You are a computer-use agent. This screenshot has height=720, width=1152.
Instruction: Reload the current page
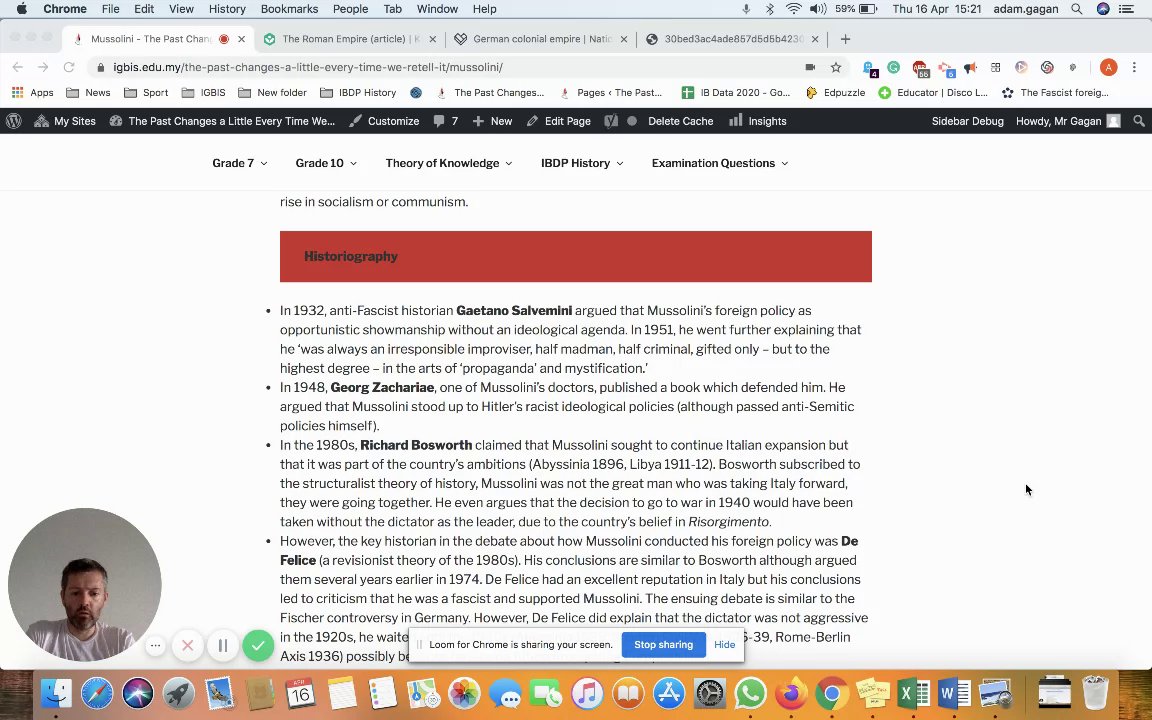tap(68, 67)
